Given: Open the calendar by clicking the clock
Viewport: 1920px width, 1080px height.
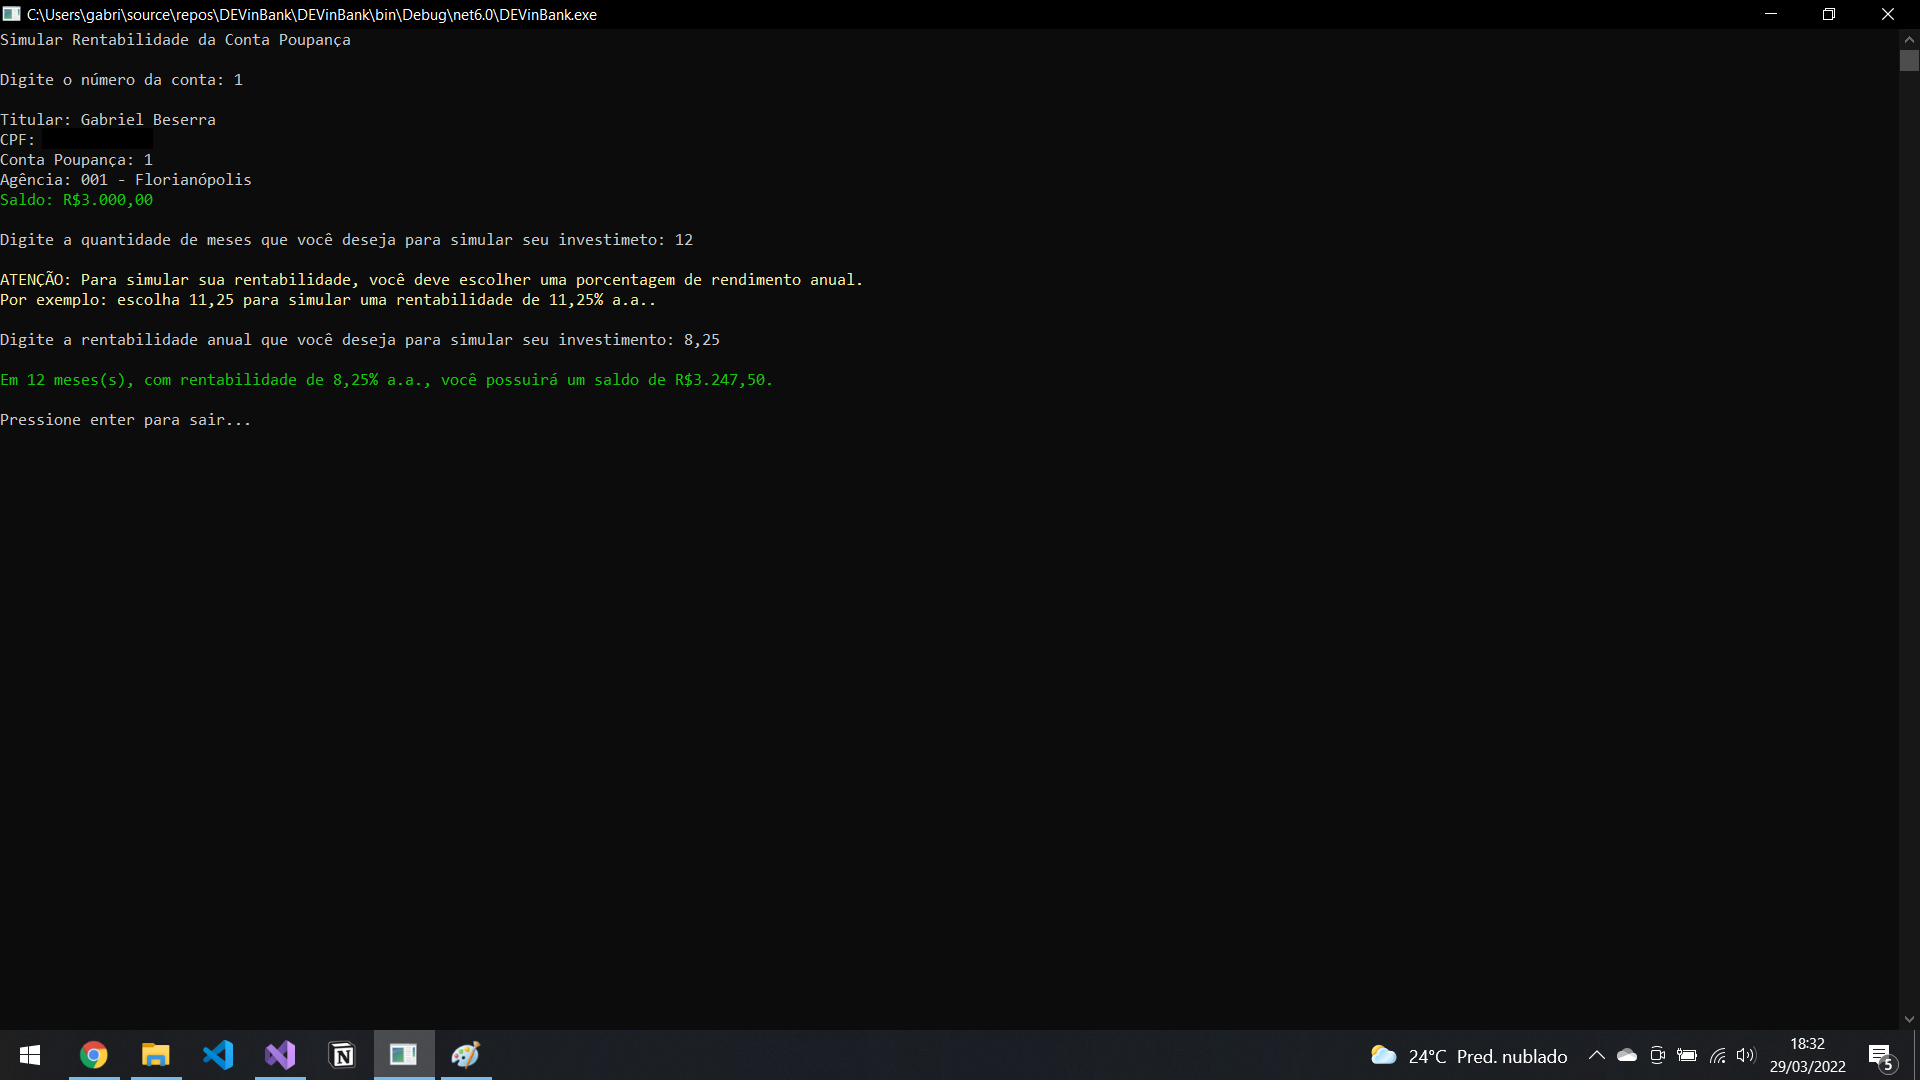Looking at the screenshot, I should click(x=1808, y=1055).
